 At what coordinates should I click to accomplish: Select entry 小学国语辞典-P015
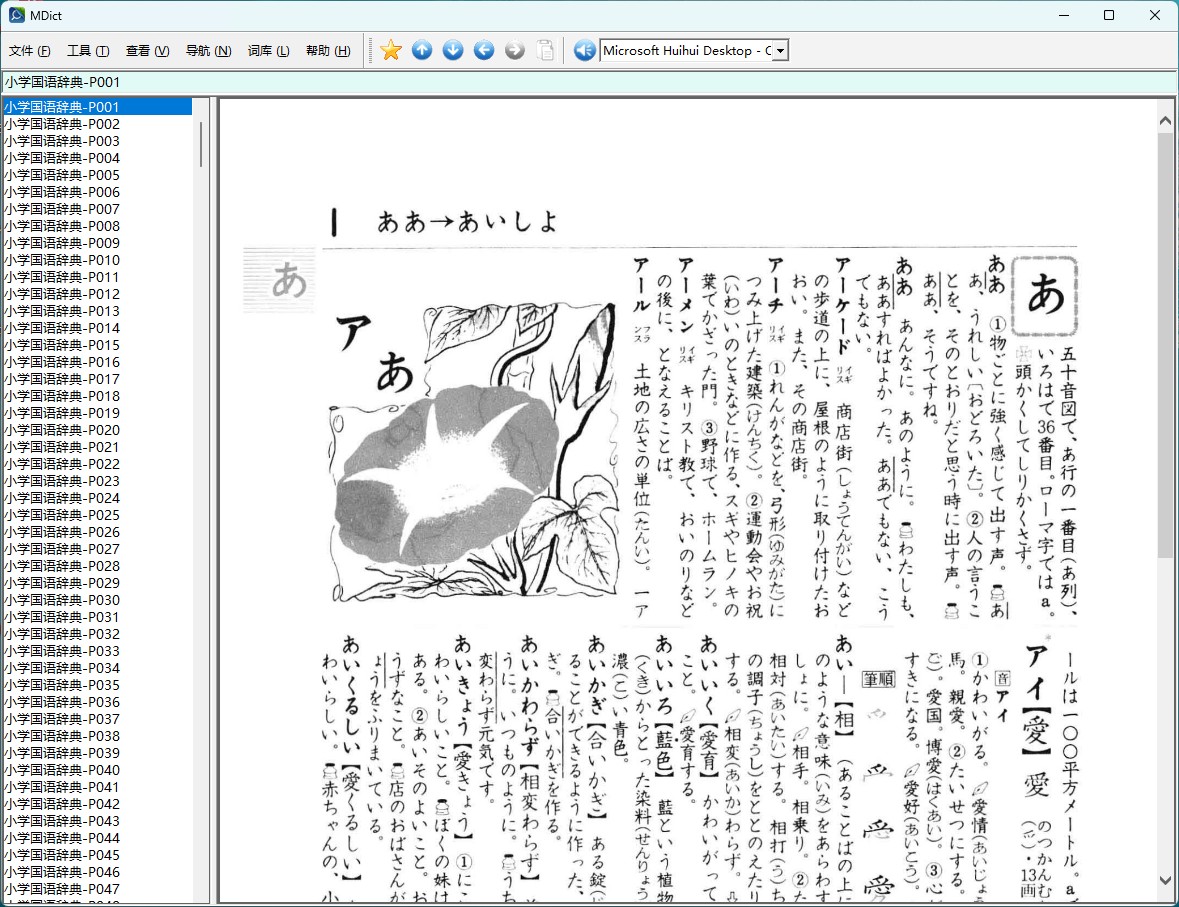(x=97, y=345)
